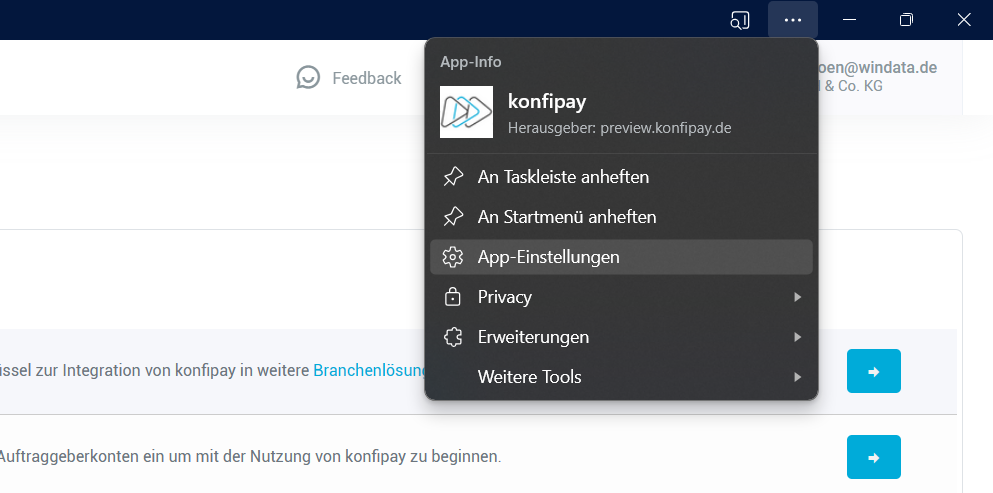Image resolution: width=993 pixels, height=493 pixels.
Task: Open the Weitere Tools menu entry
Action: click(529, 377)
